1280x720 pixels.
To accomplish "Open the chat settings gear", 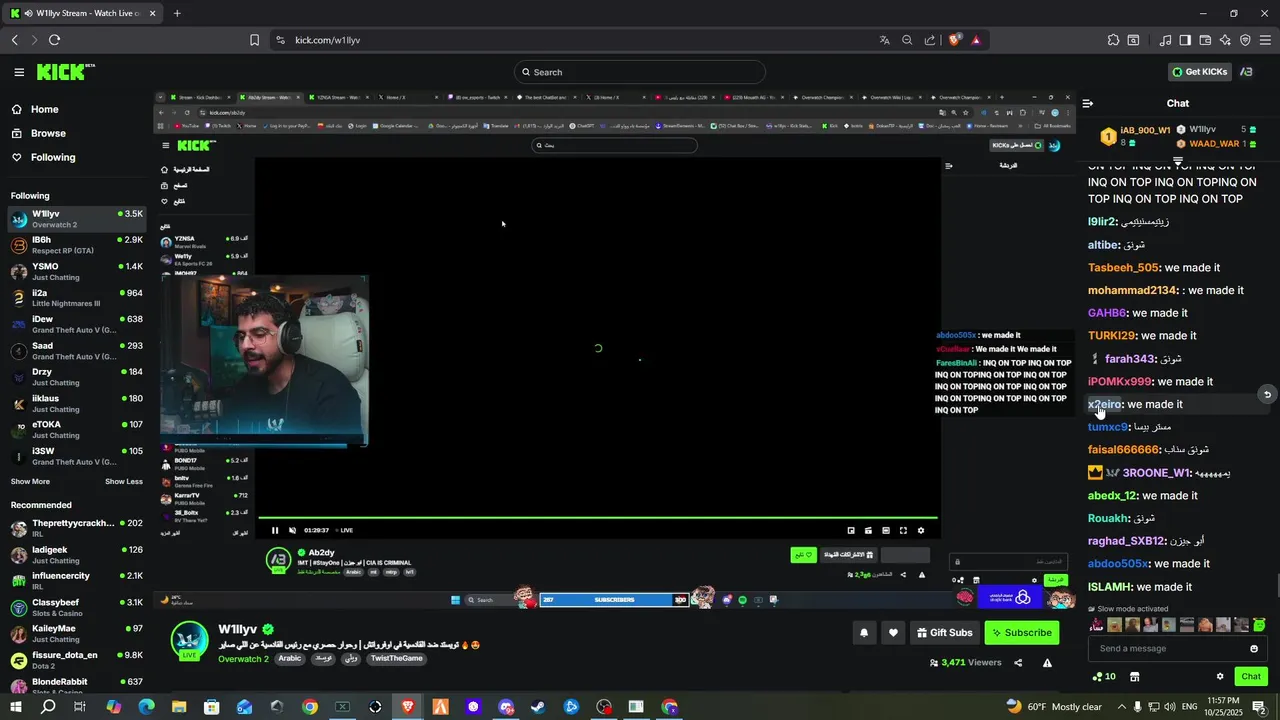I will pos(1219,677).
